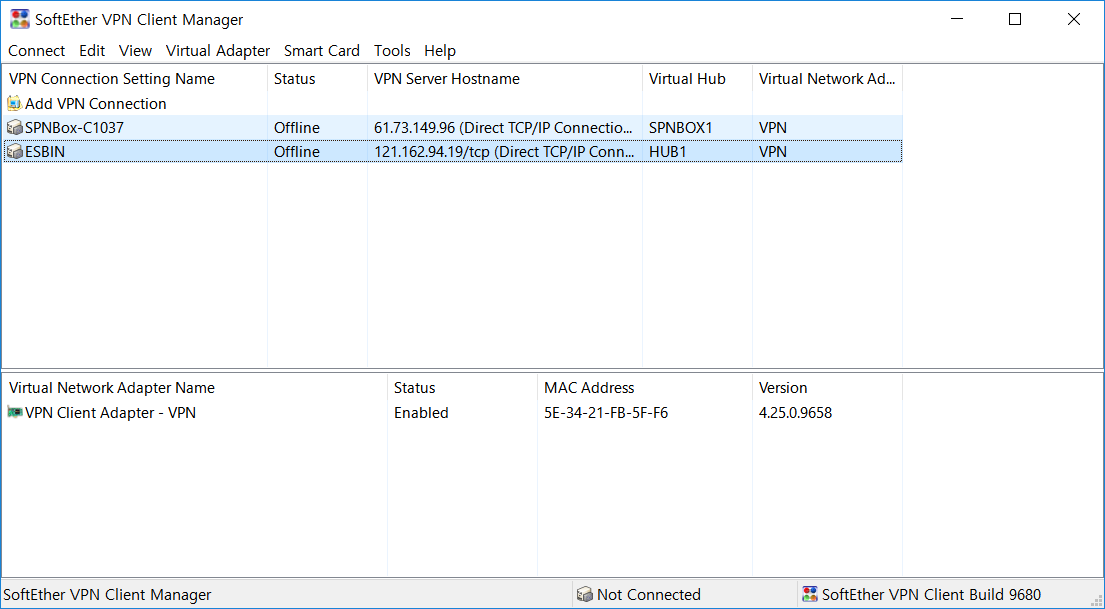The image size is (1105, 609).
Task: Open the View menu
Action: [135, 51]
